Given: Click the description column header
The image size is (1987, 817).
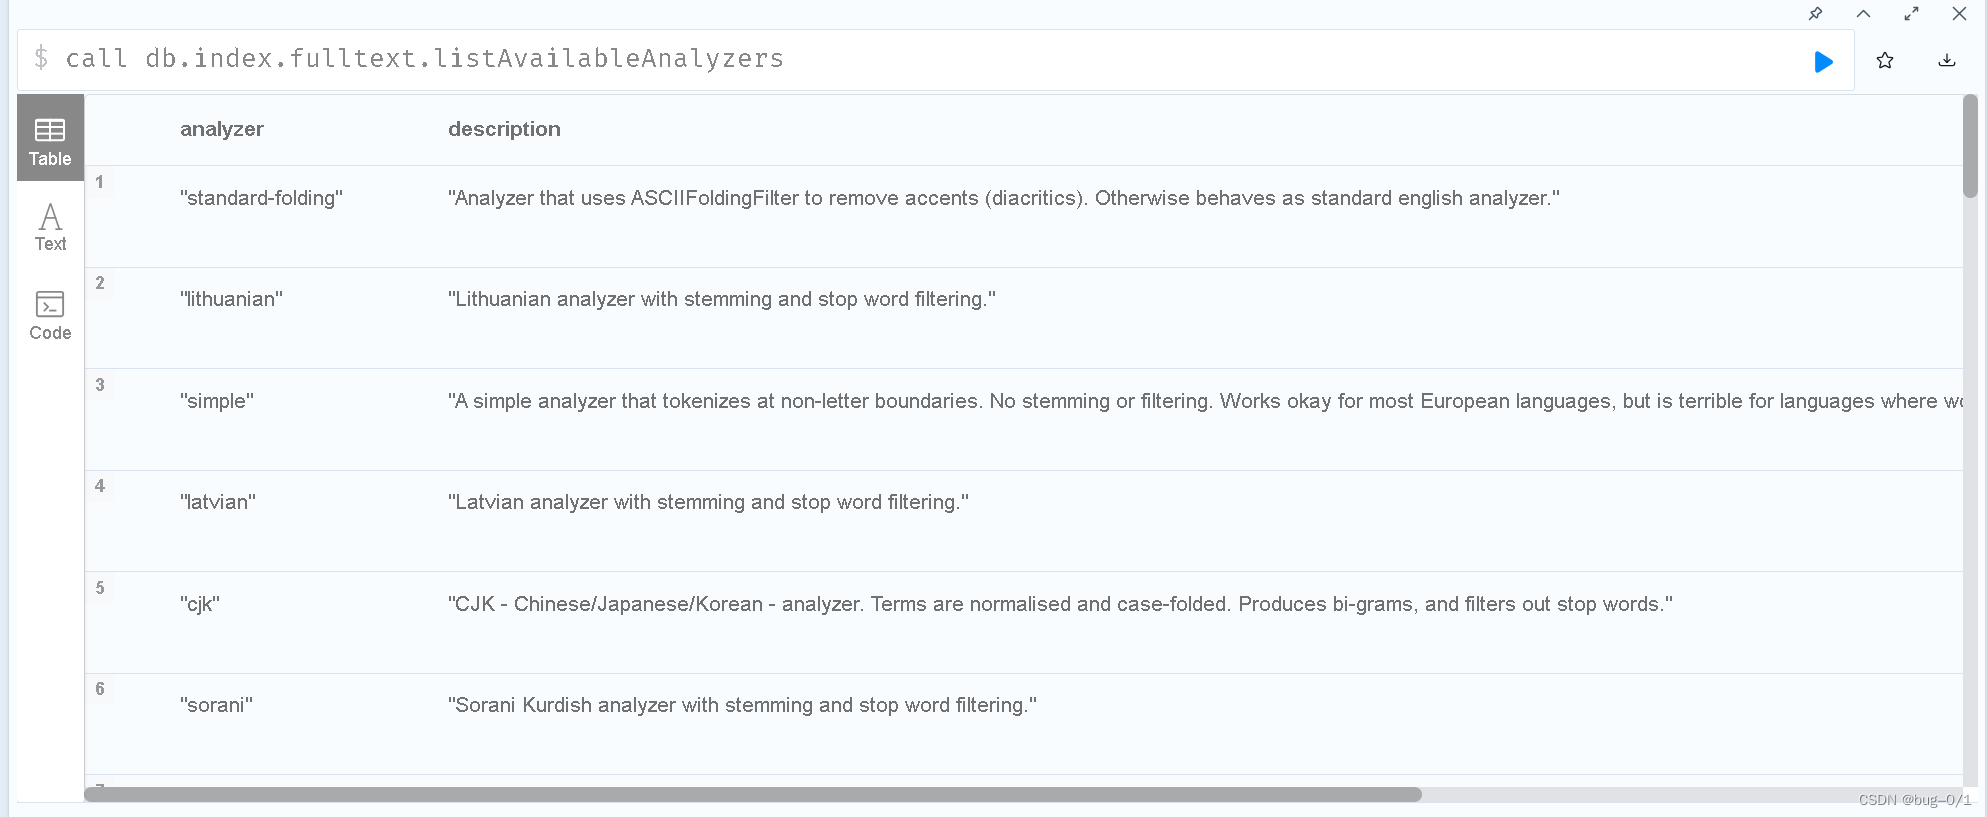Looking at the screenshot, I should coord(504,129).
